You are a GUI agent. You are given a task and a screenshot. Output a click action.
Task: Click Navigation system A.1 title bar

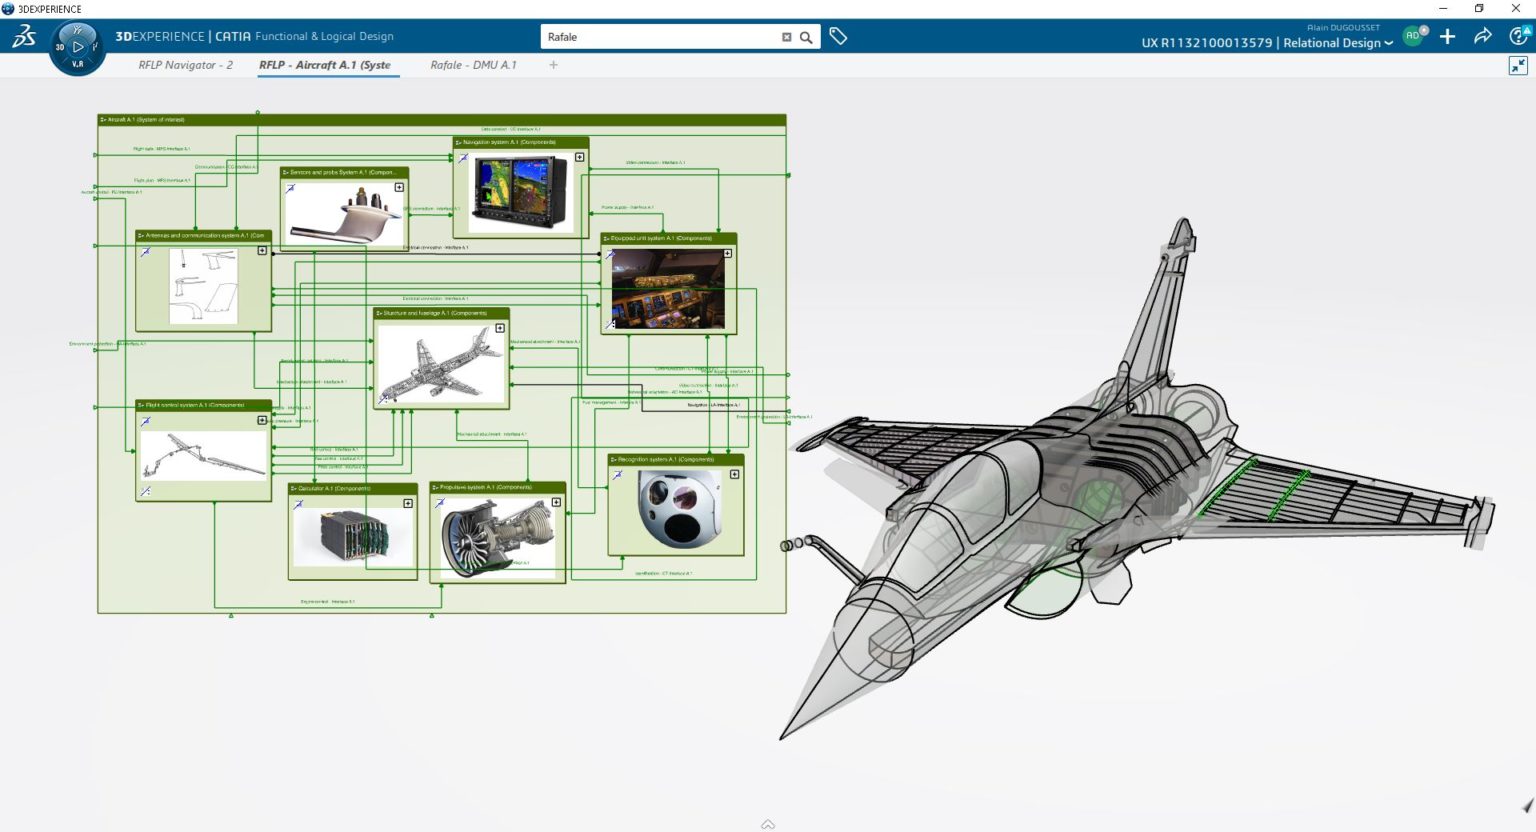(x=520, y=142)
